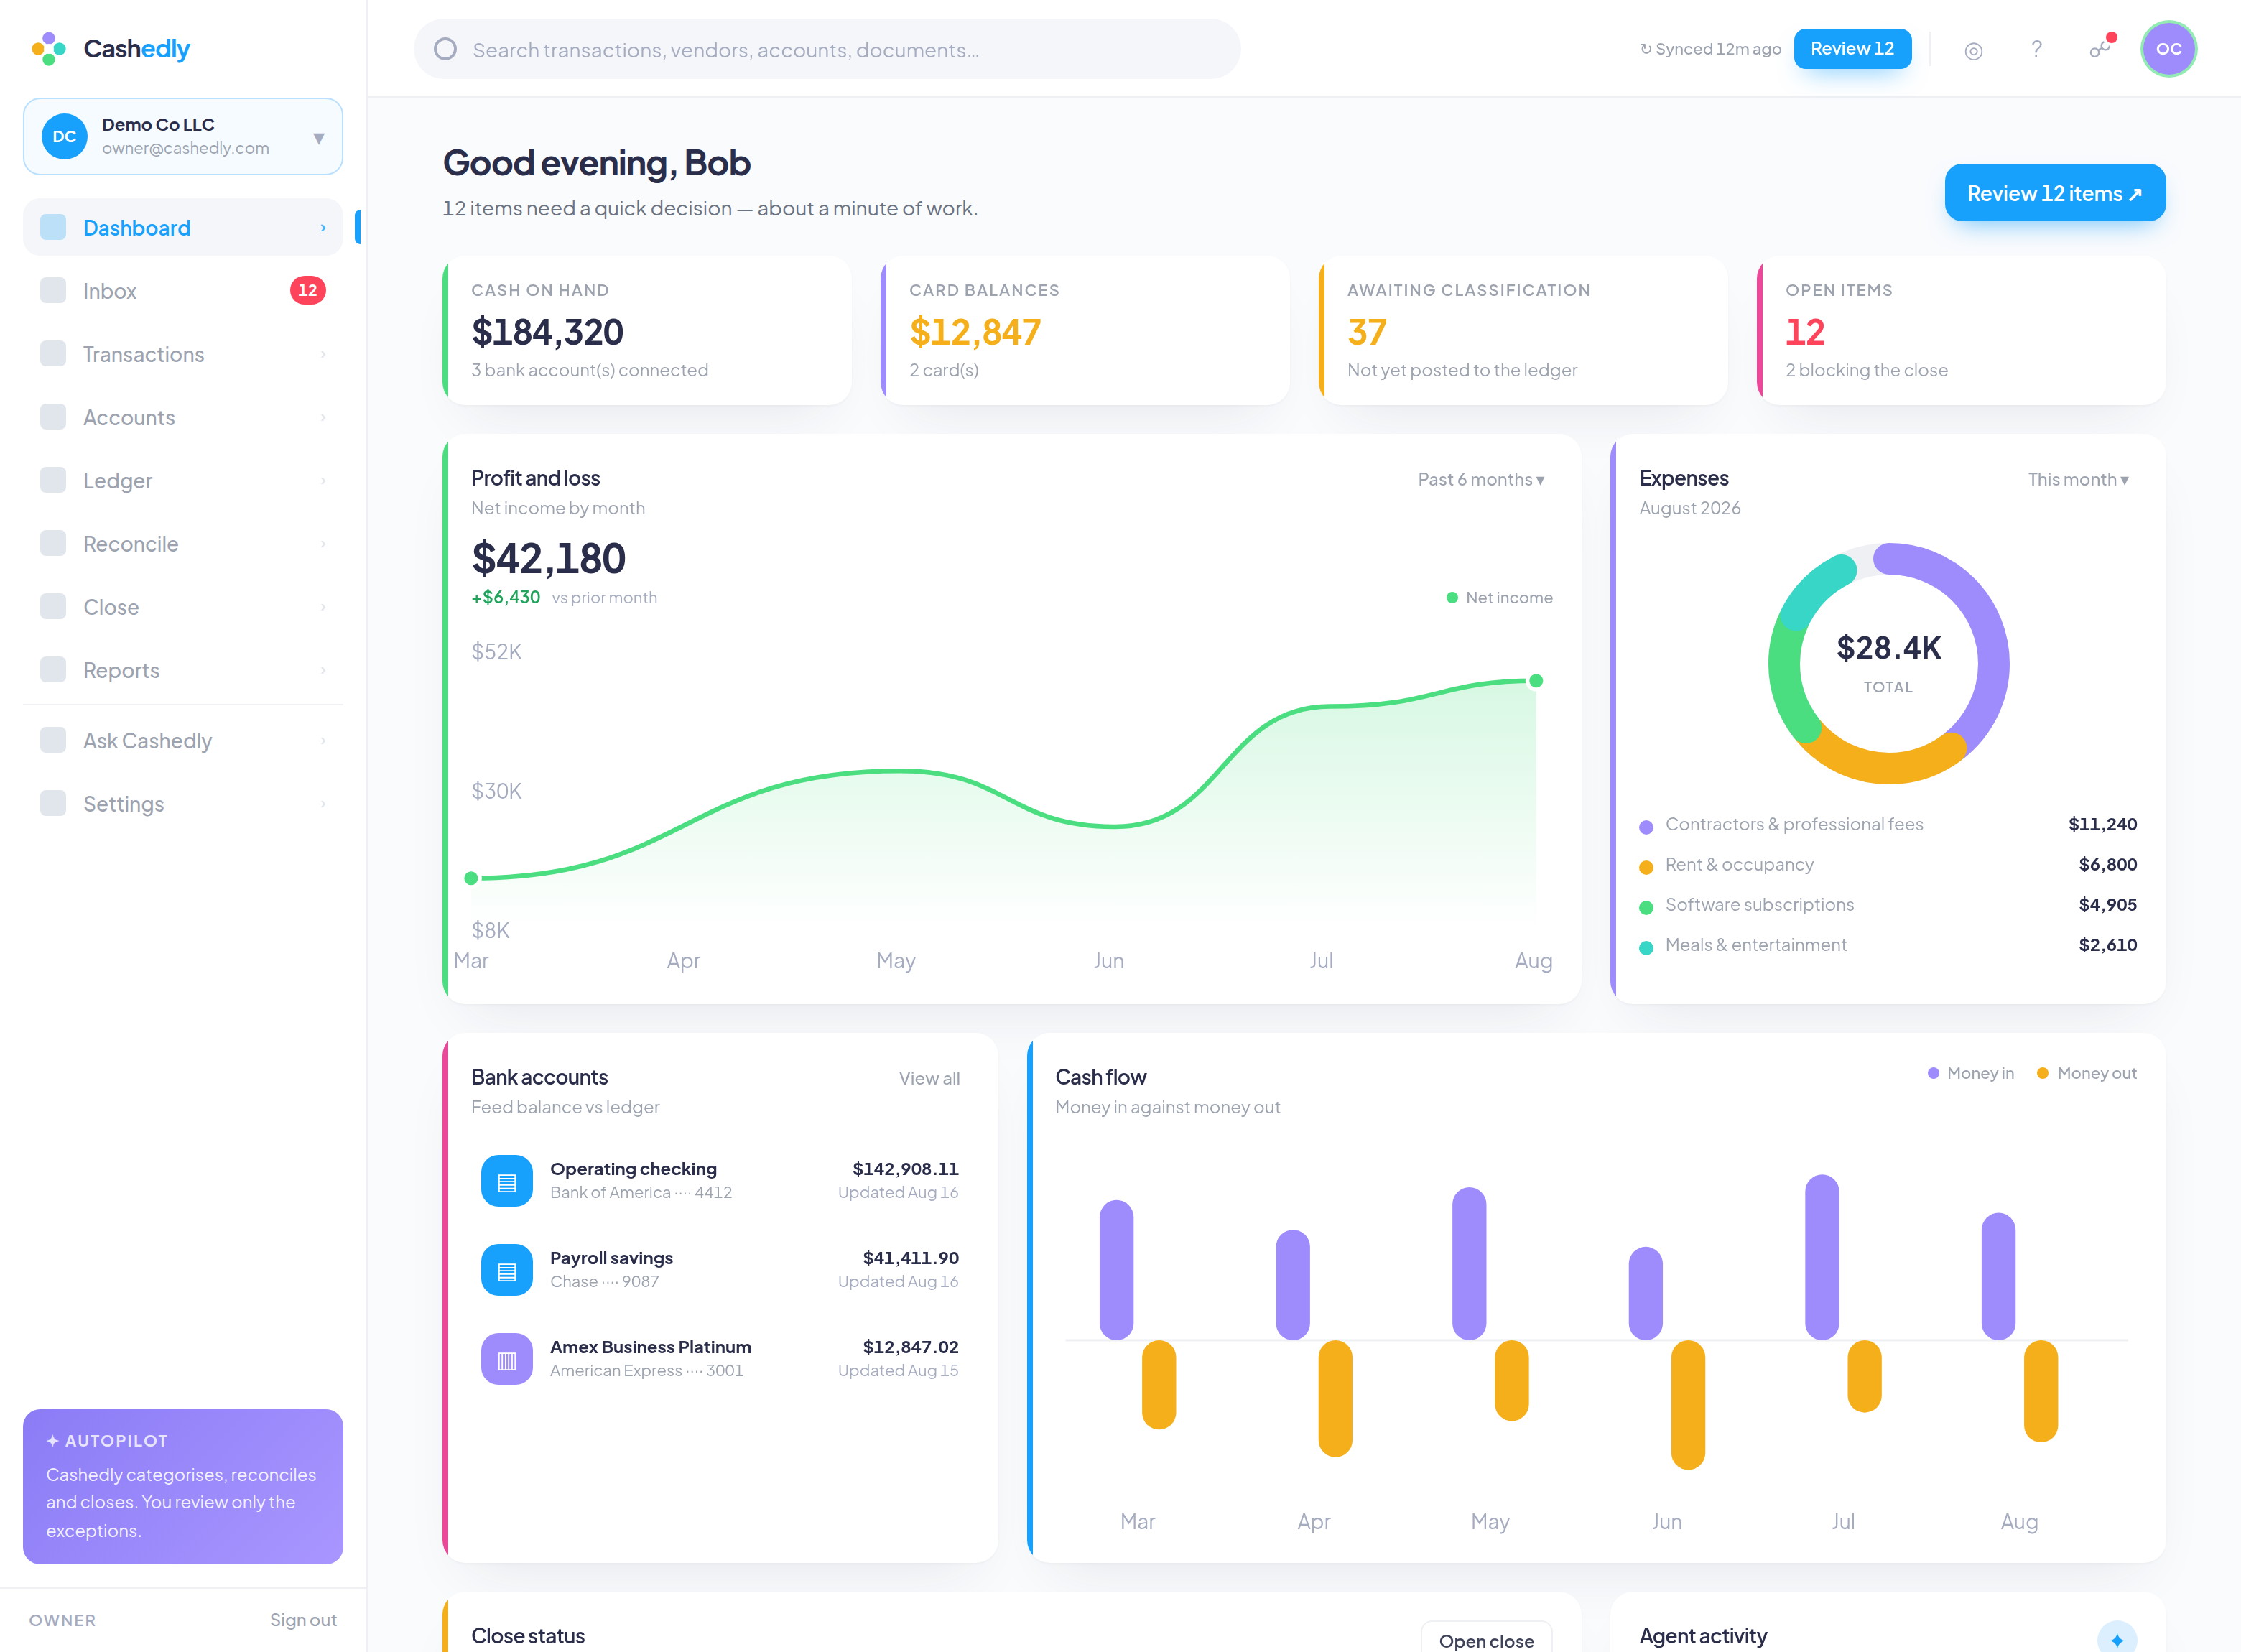Open Close in sidebar
Screen dimensions: 2241x1652
[x=183, y=606]
